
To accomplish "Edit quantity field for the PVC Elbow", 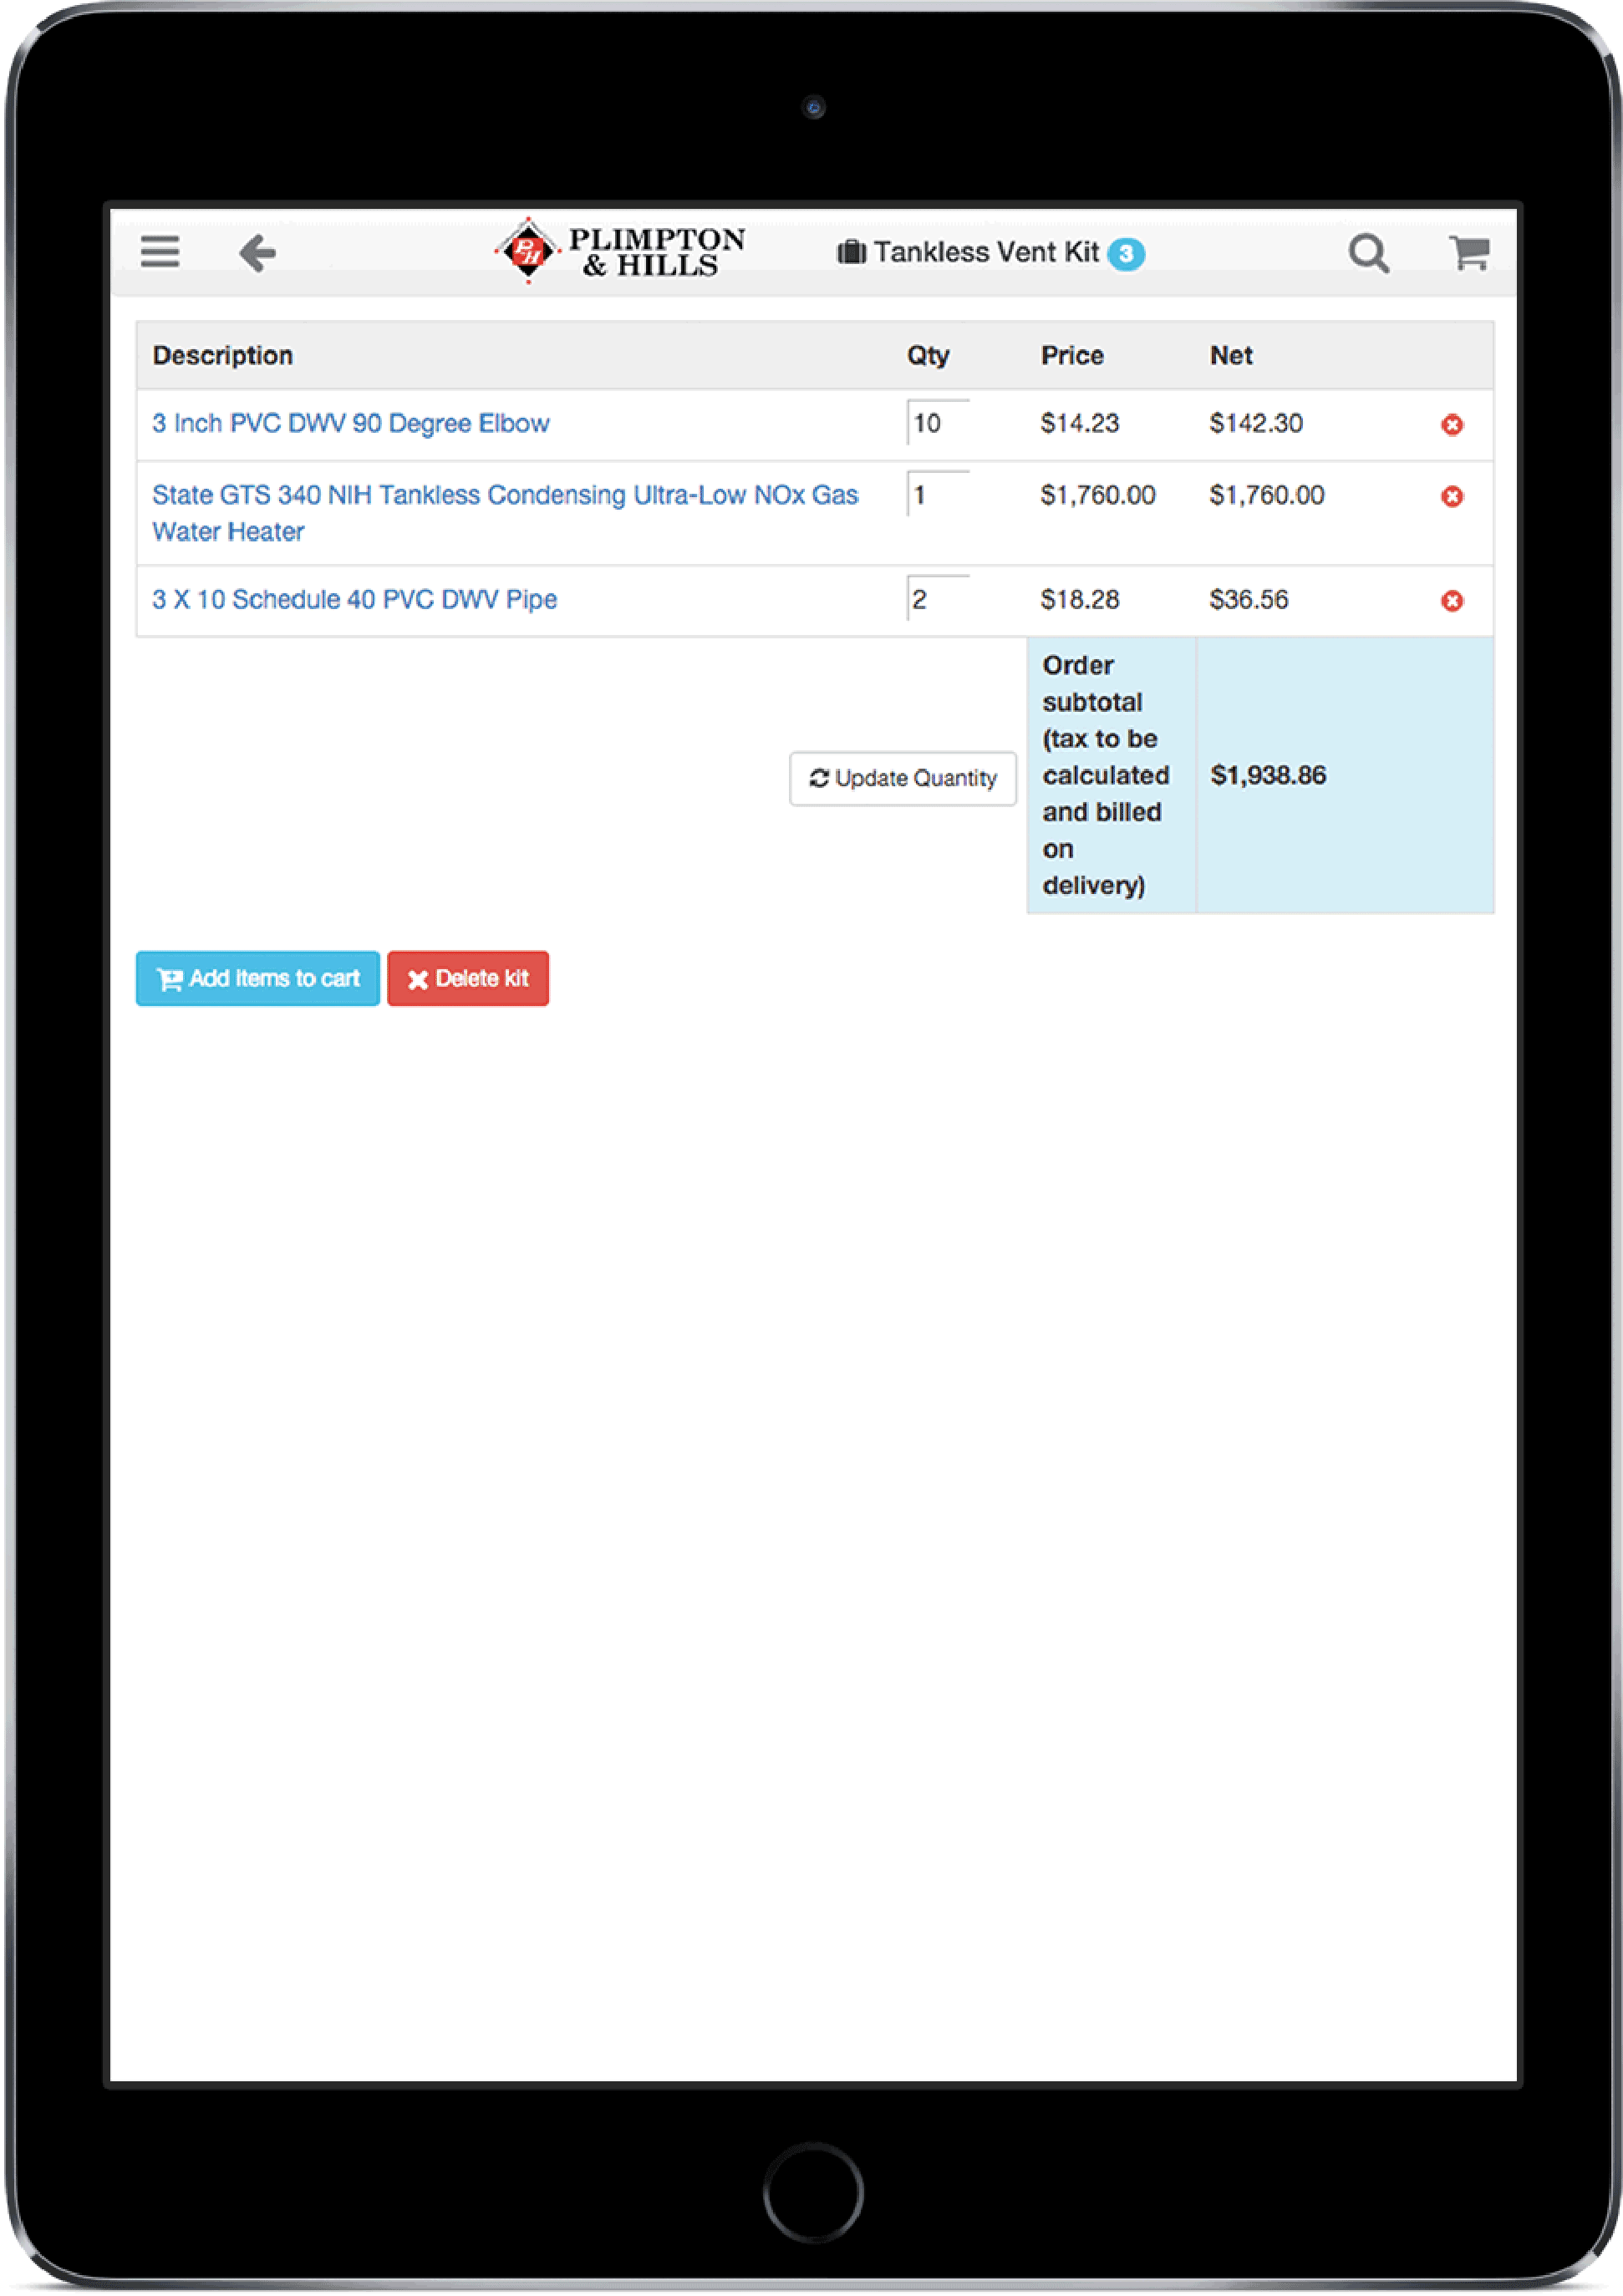I will click(937, 423).
